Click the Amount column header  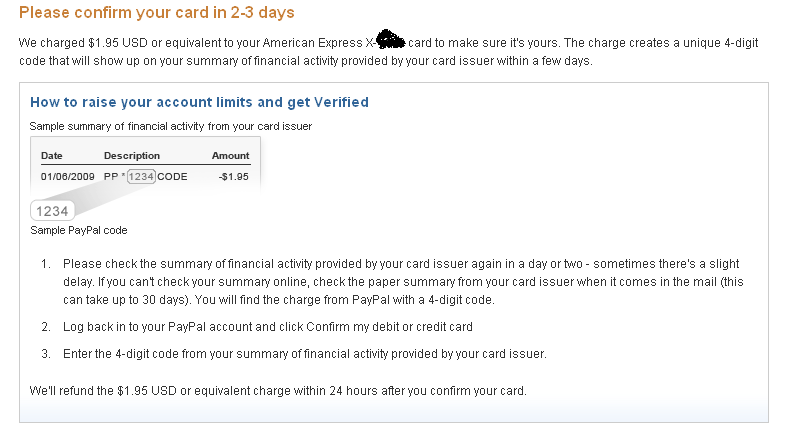click(x=230, y=156)
